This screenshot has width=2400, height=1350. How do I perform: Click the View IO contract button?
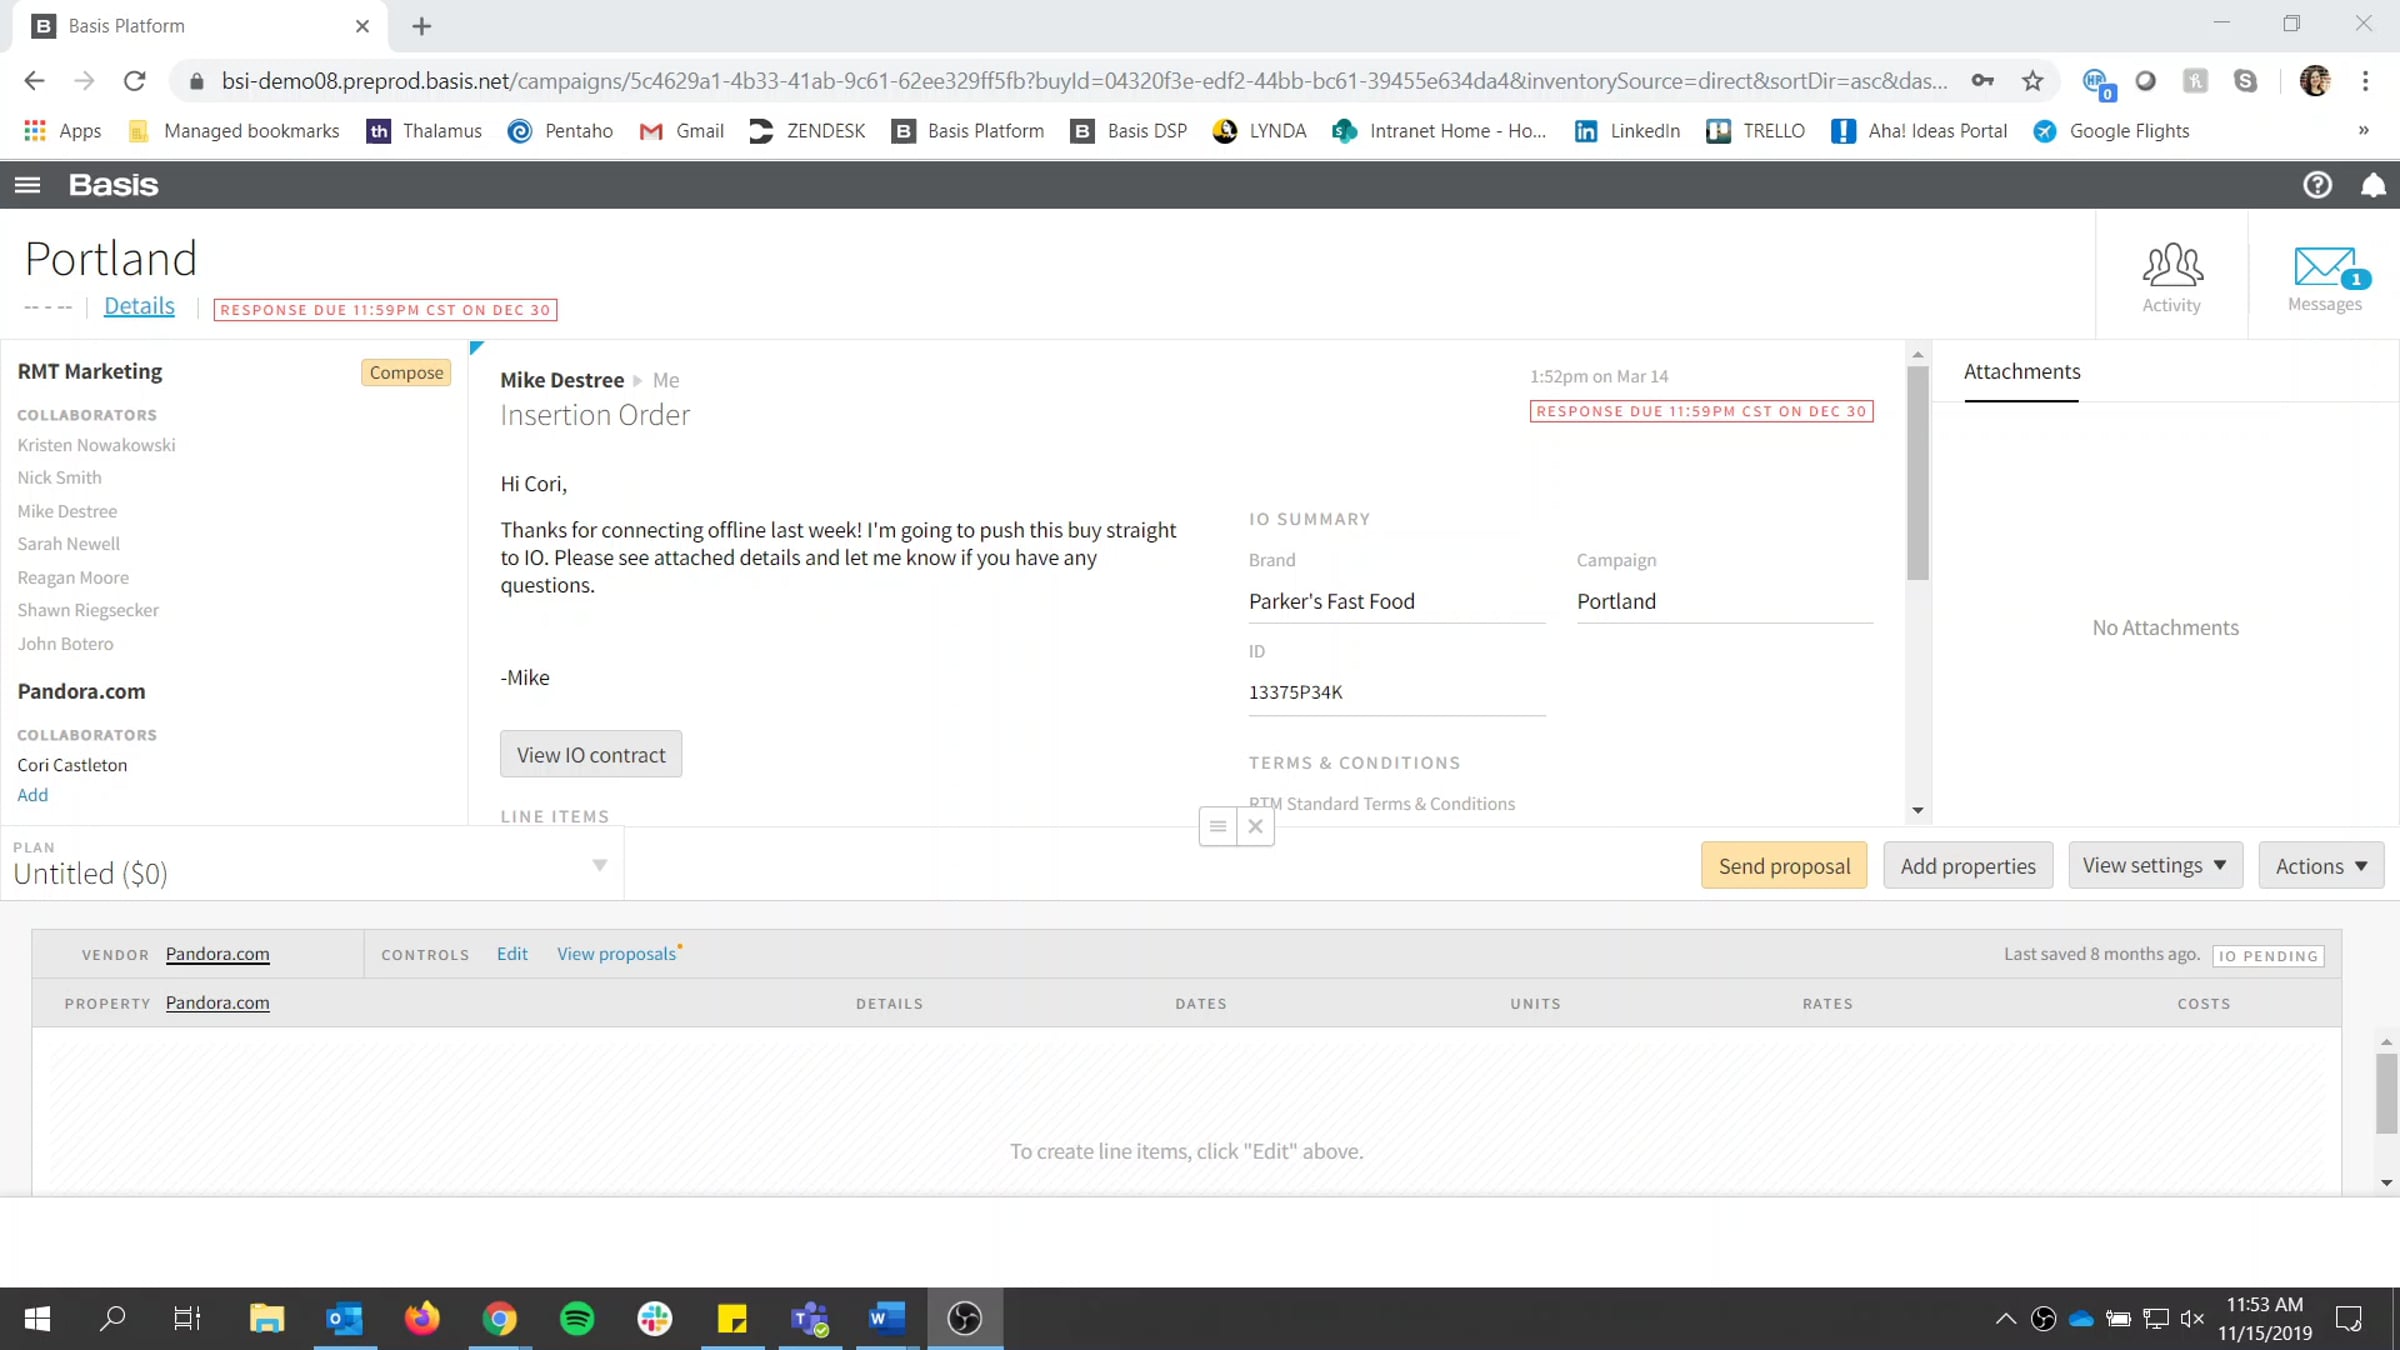[590, 755]
